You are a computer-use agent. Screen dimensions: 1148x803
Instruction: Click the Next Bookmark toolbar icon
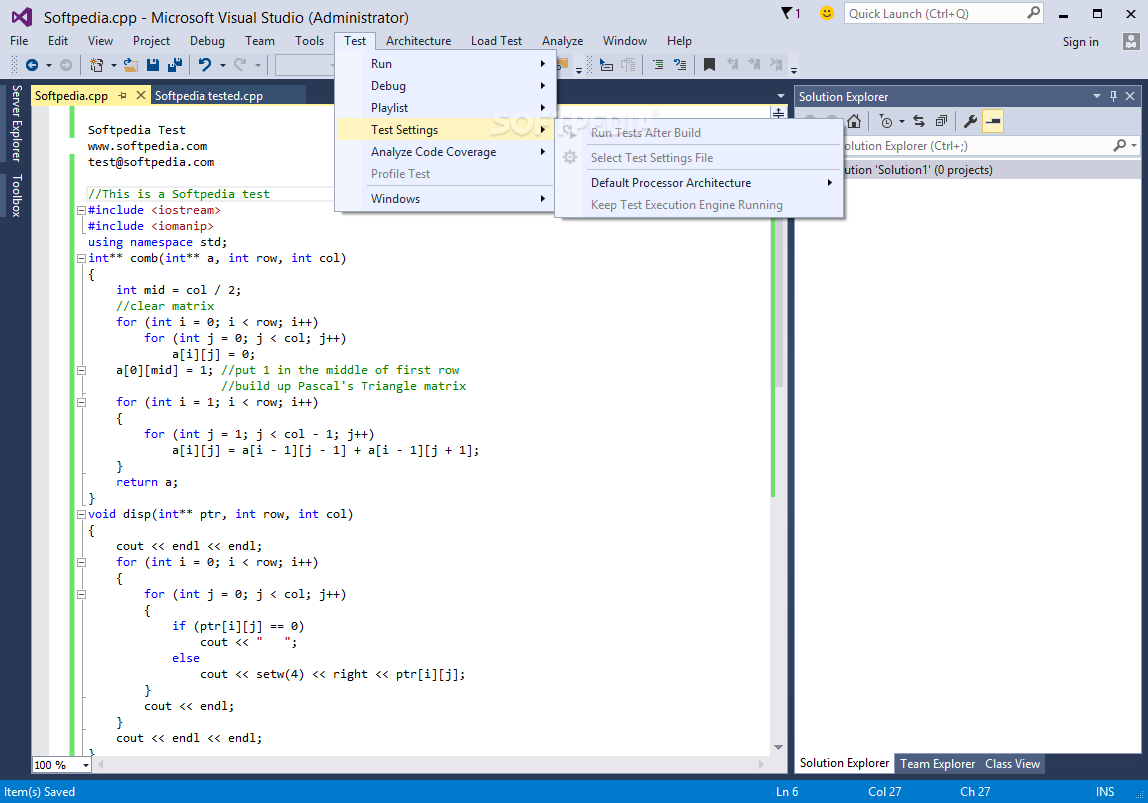[754, 65]
